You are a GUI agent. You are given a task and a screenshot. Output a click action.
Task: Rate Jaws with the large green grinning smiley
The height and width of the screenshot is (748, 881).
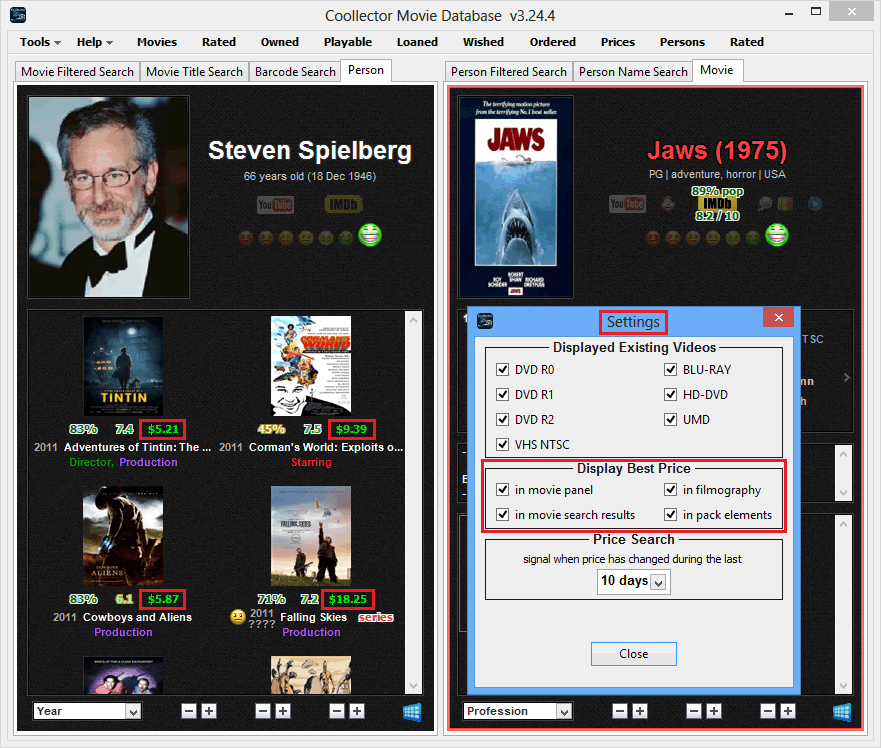777,235
